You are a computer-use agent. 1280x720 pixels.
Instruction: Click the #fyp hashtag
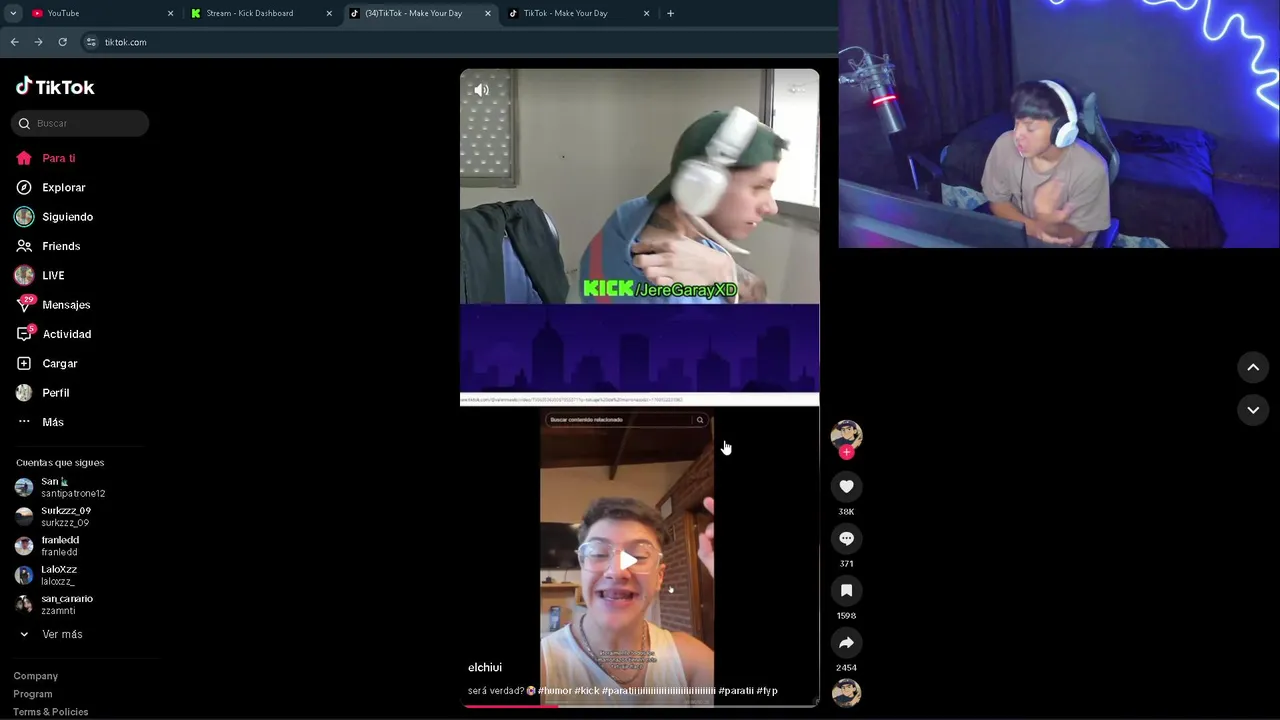tap(767, 691)
